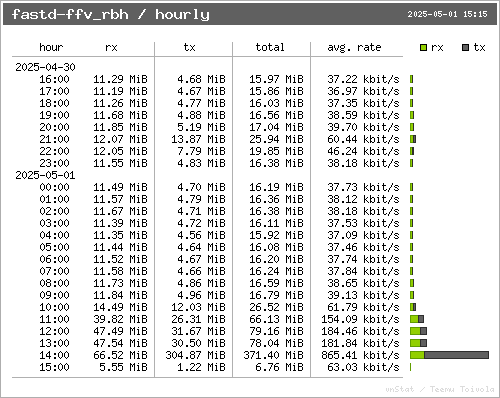Click avg rate 39.70 kbit/s

pos(363,127)
